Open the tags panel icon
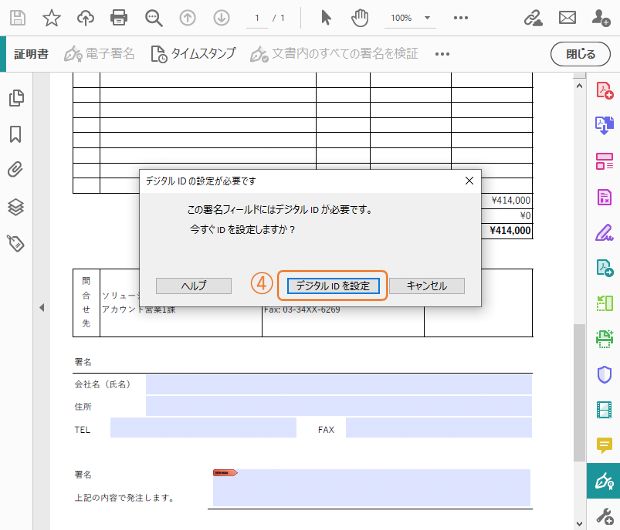 point(16,243)
